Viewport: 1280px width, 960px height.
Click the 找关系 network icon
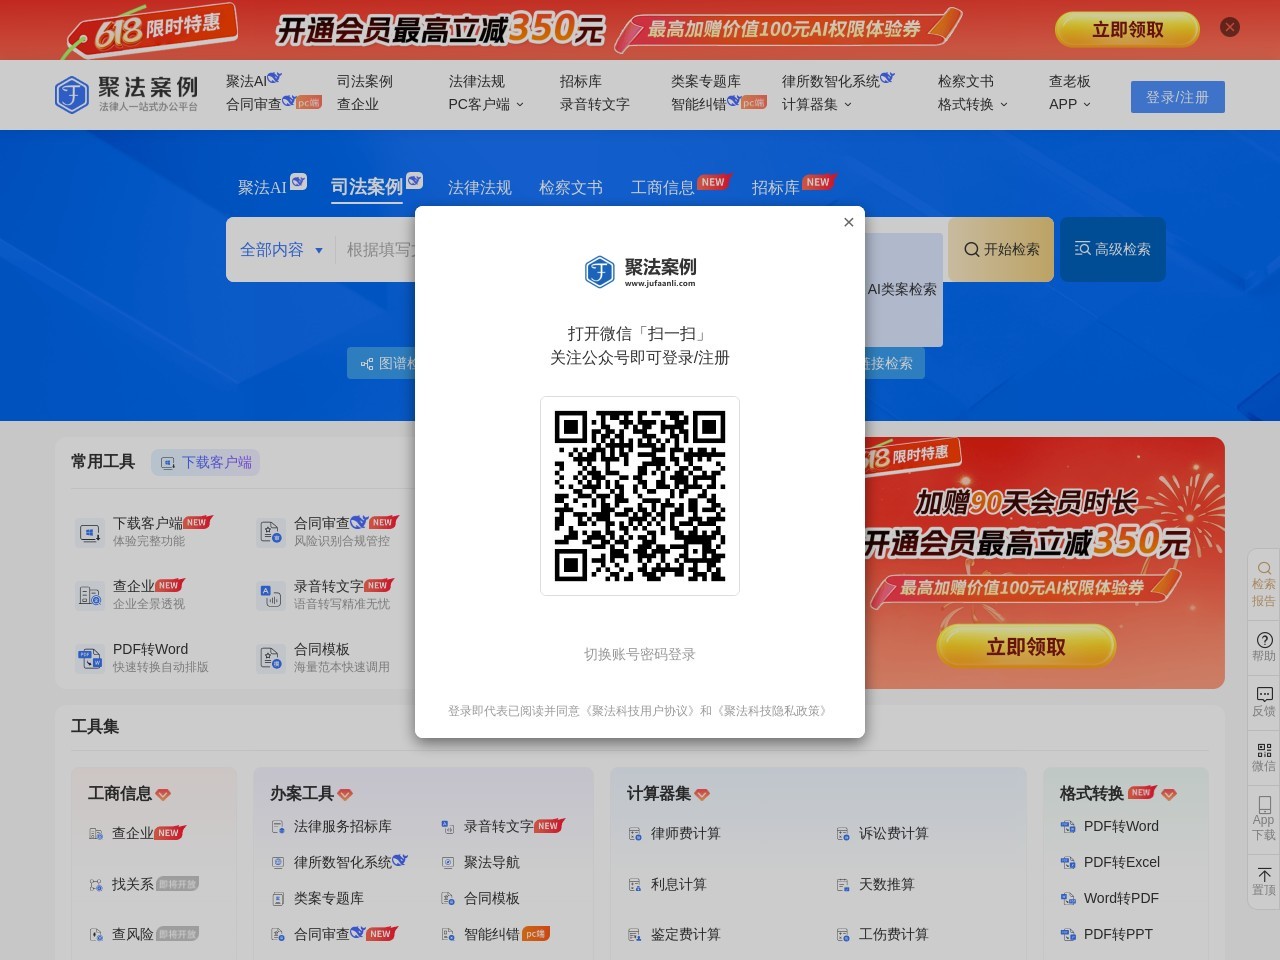[96, 885]
